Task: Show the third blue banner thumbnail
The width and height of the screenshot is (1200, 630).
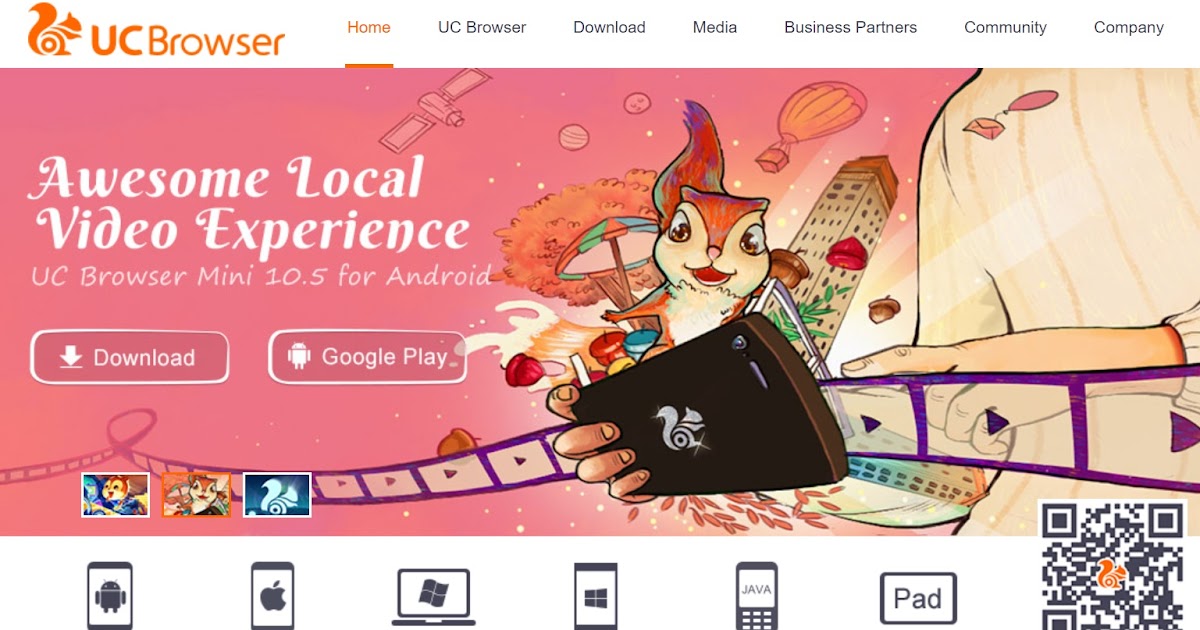Action: tap(277, 495)
